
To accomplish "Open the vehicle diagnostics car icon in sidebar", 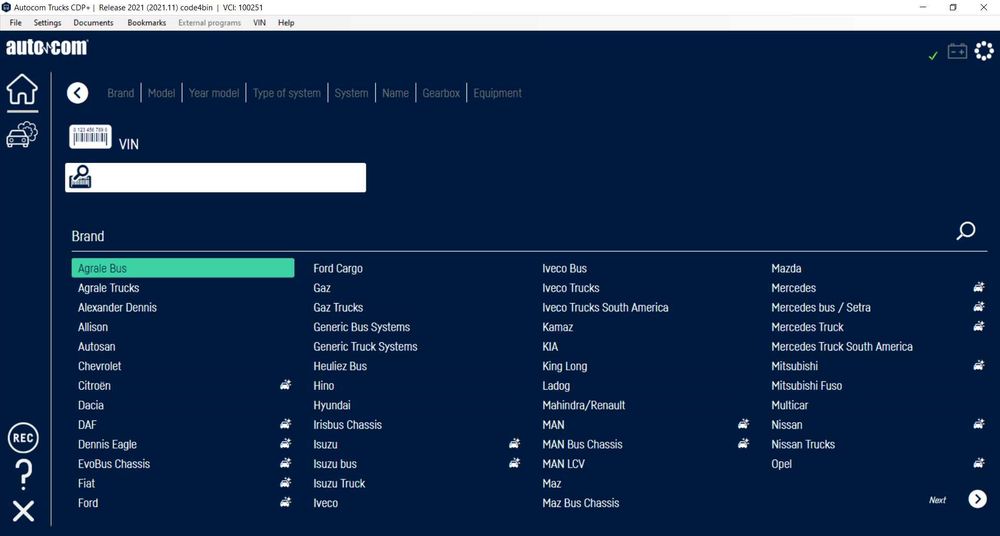I will [x=22, y=135].
